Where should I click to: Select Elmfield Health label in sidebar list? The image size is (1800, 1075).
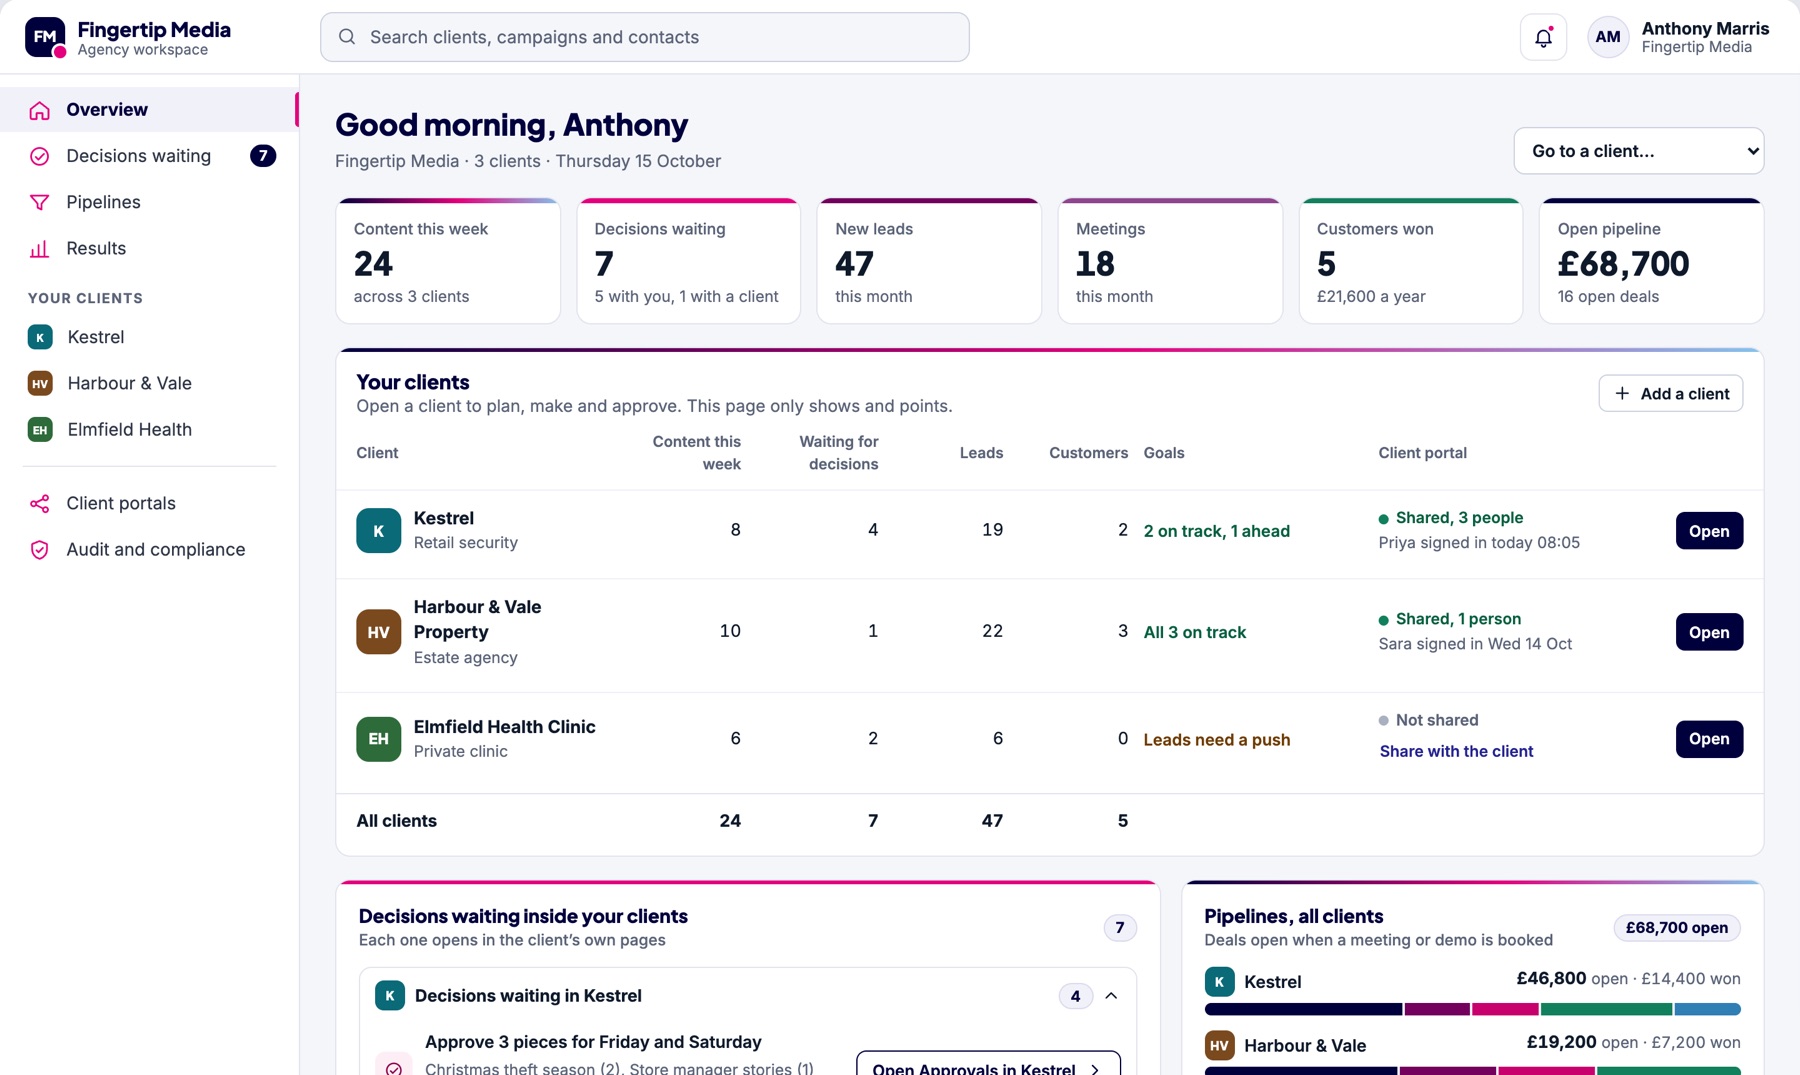click(x=130, y=430)
